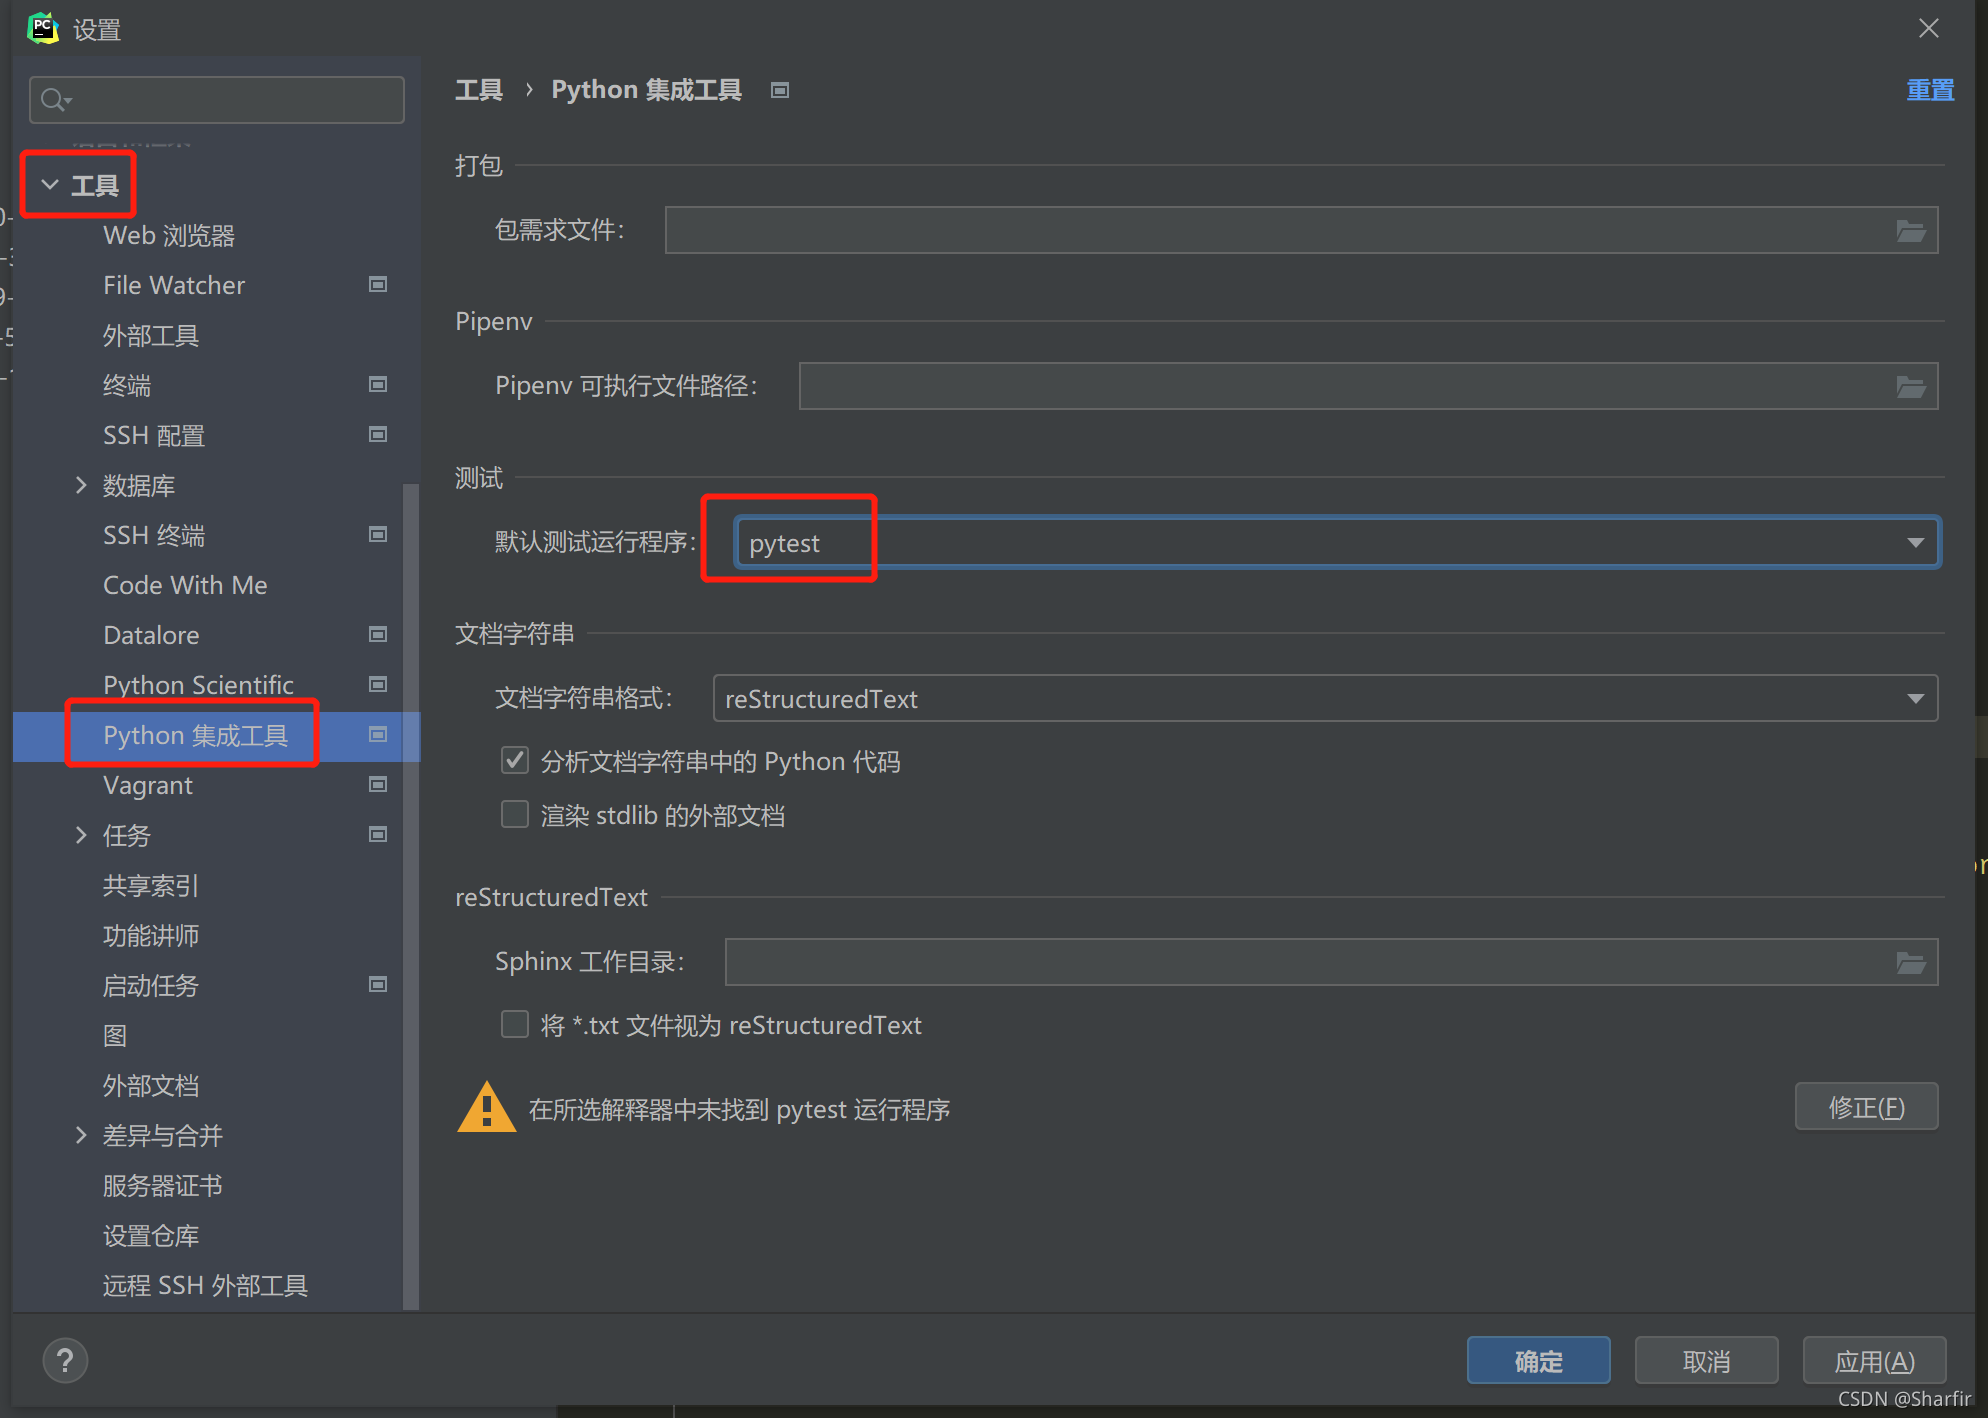This screenshot has width=1988, height=1418.
Task: Focus the settings search field
Action: pyautogui.click(x=217, y=100)
